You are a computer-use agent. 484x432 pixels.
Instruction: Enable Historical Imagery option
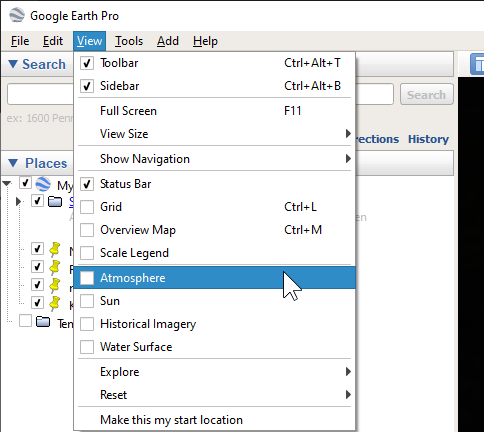pos(215,324)
